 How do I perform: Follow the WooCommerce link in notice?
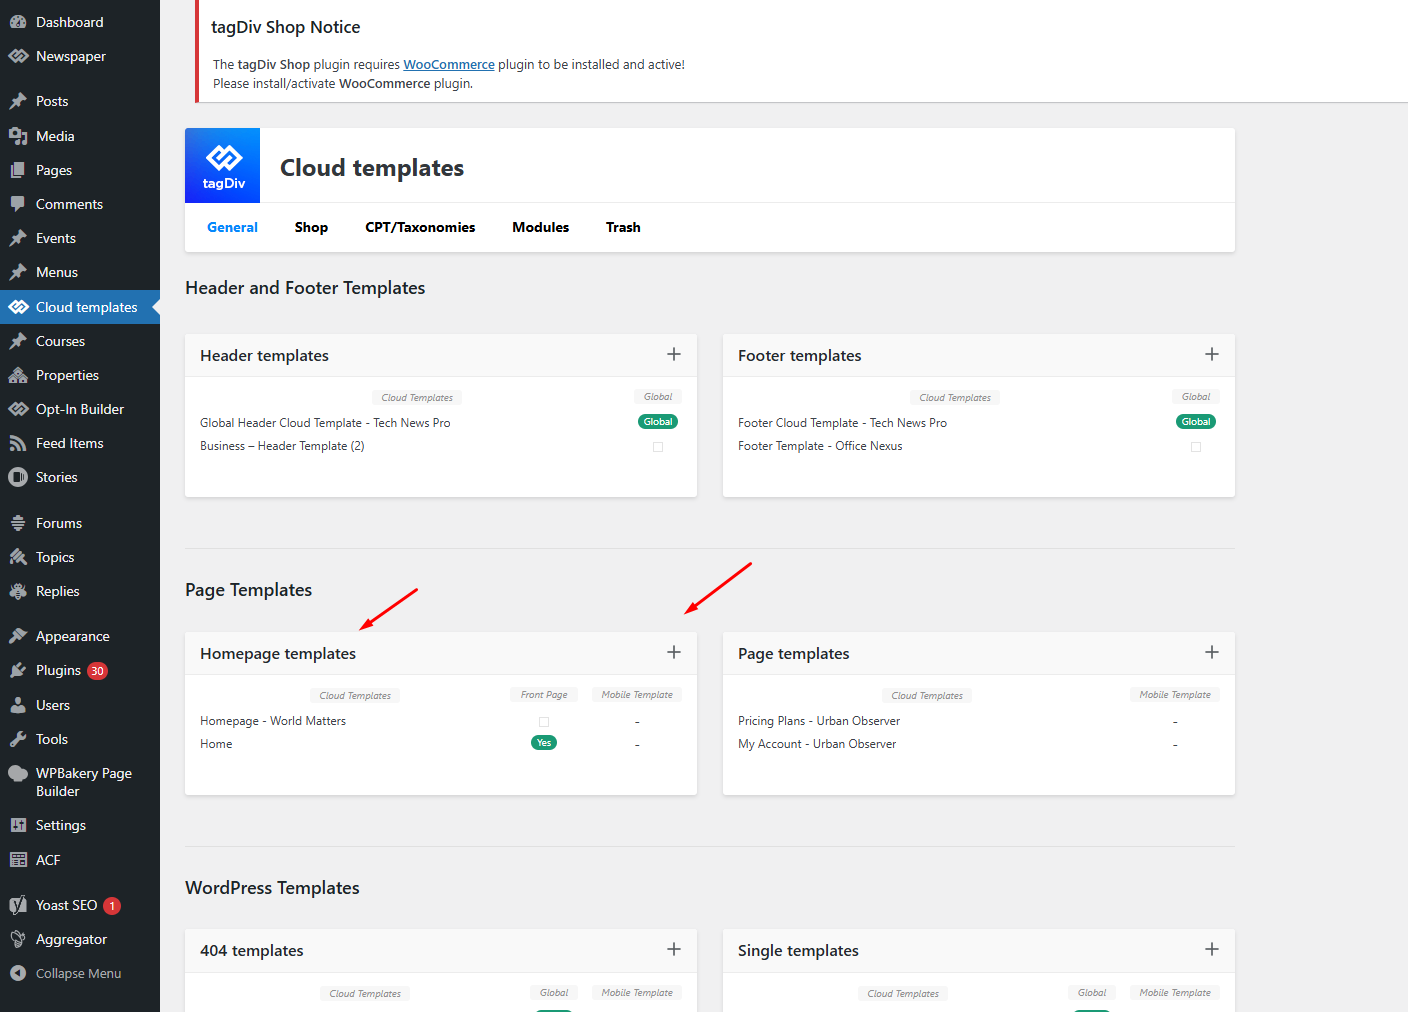pos(449,64)
